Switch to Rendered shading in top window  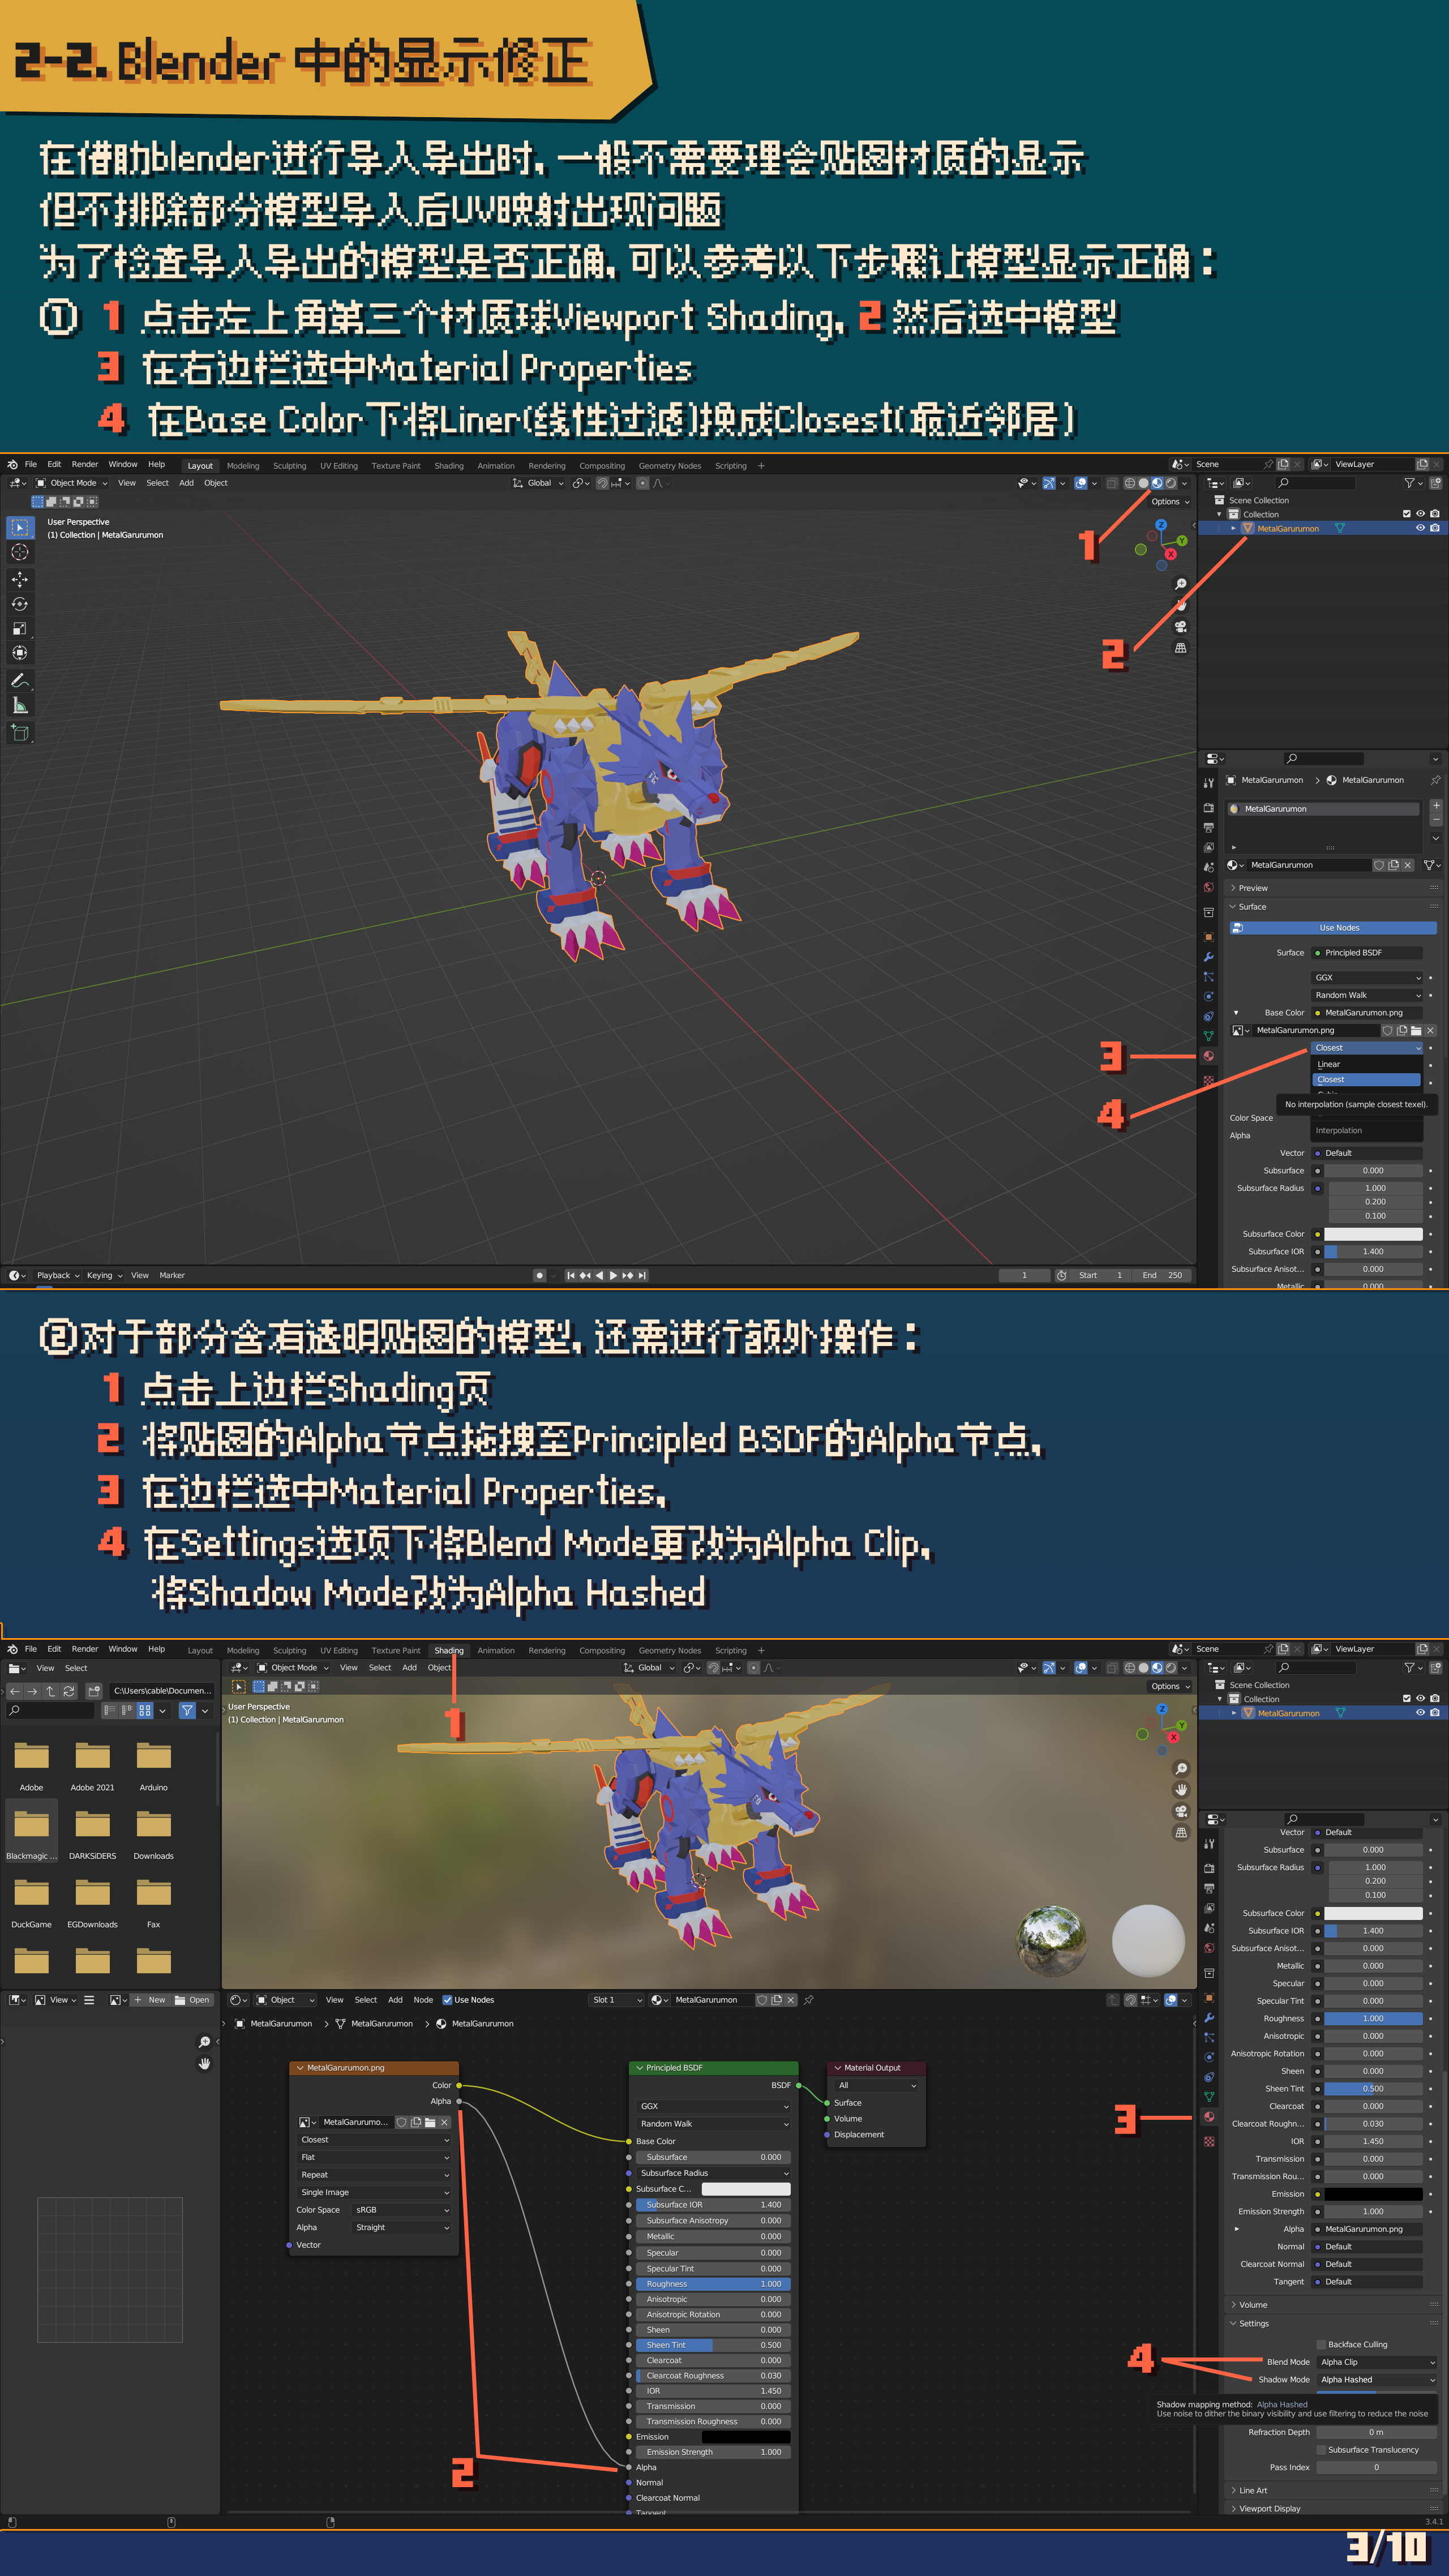click(1171, 483)
